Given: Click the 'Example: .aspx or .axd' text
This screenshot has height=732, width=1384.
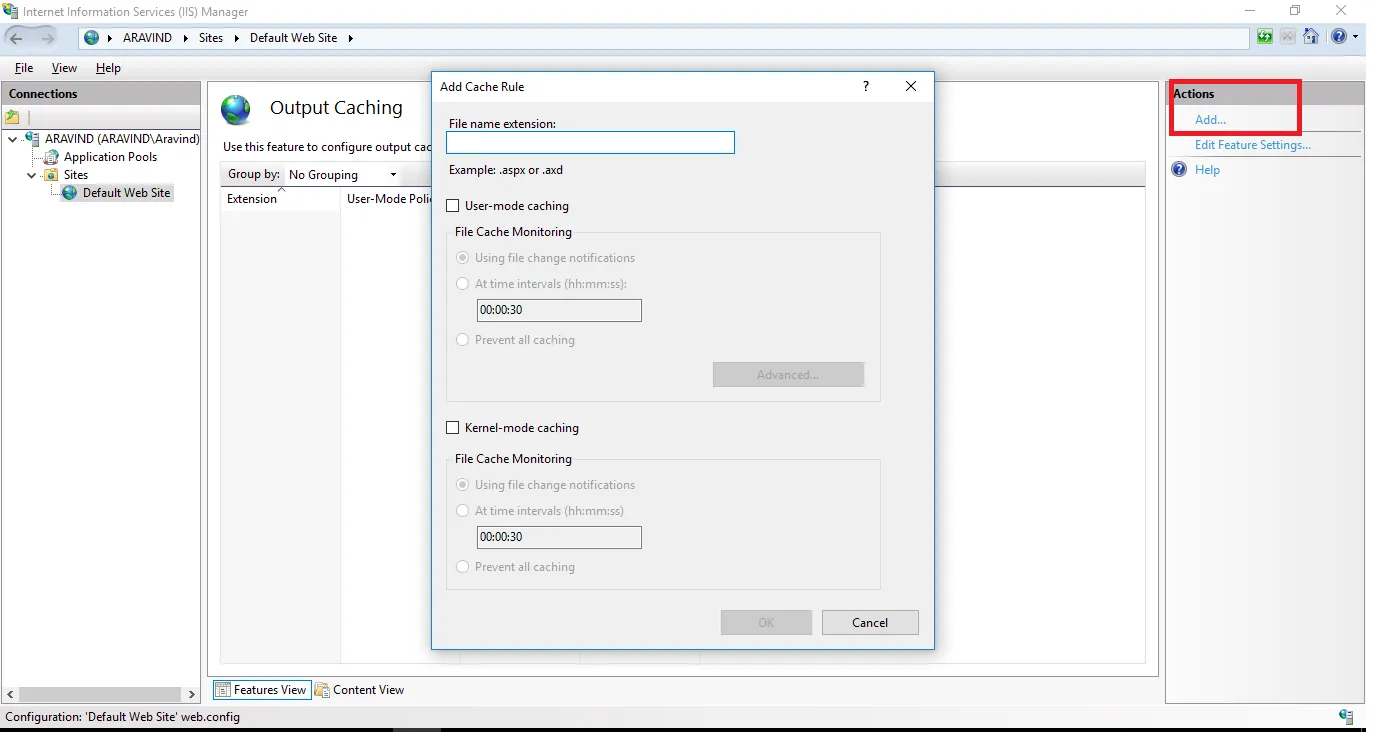Looking at the screenshot, I should pyautogui.click(x=506, y=170).
